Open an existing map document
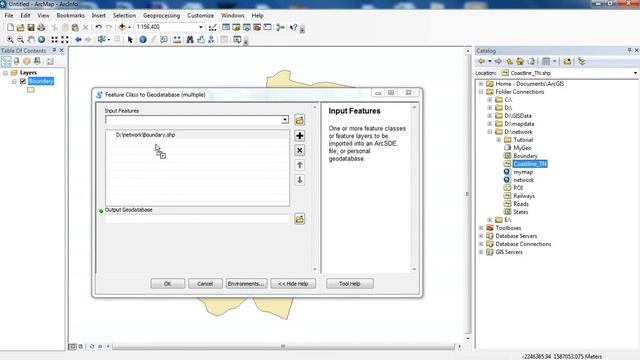This screenshot has height=360, width=640. click(x=20, y=27)
